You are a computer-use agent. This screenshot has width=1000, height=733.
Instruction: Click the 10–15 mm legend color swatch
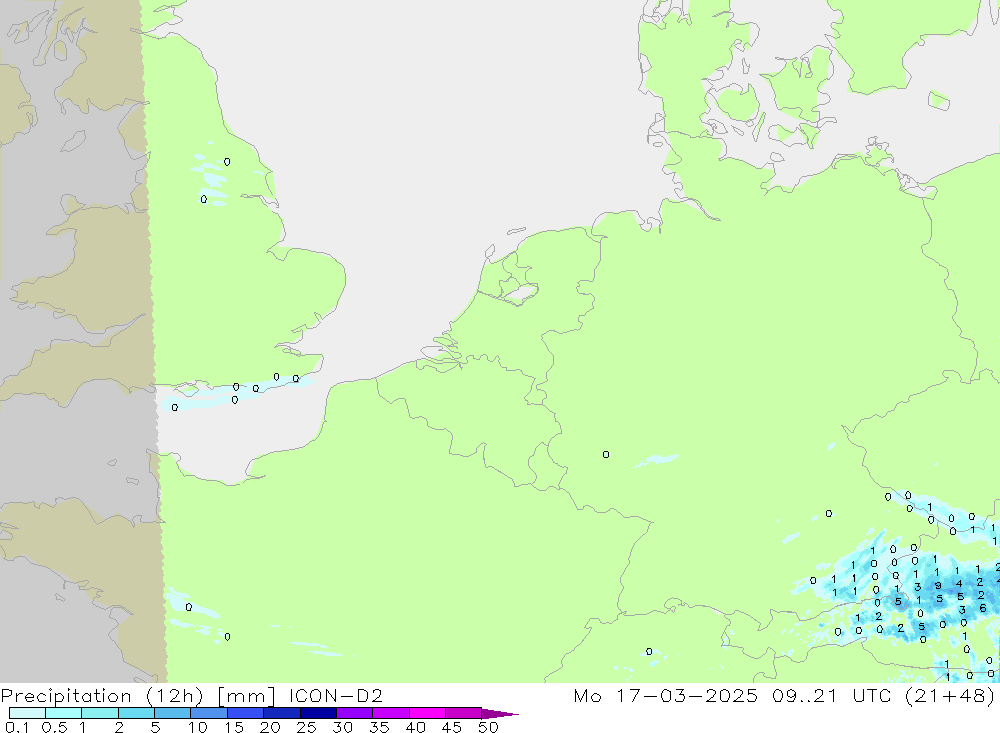pyautogui.click(x=209, y=713)
